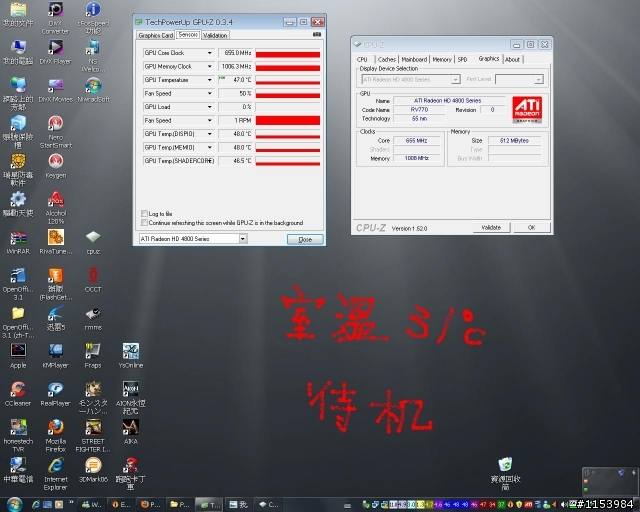Click the GPU Load graph bar
This screenshot has width=640, height=512.
point(288,107)
